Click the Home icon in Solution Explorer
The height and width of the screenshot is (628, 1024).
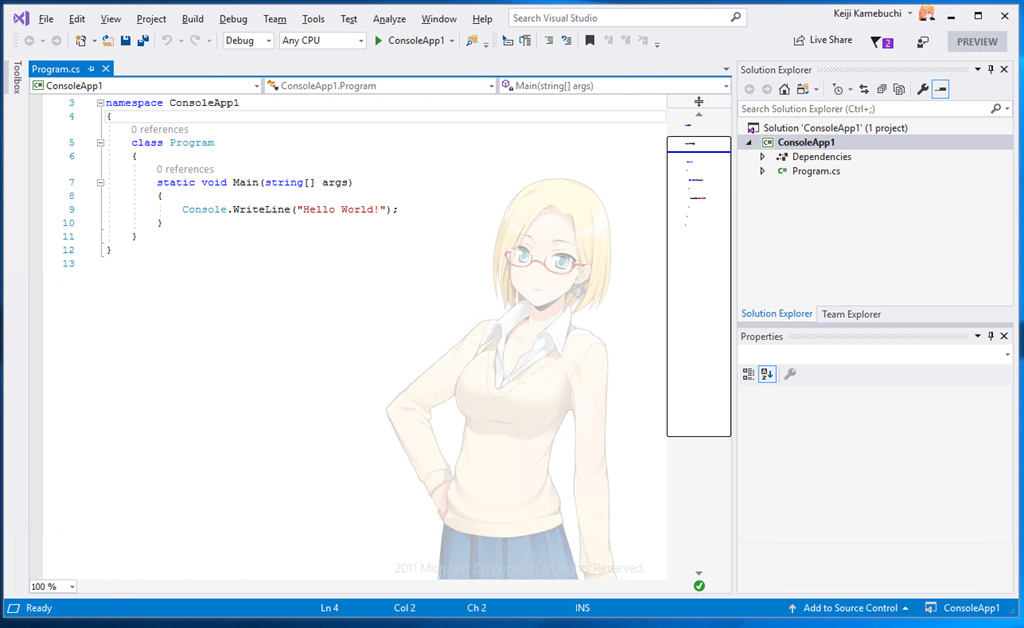pos(785,90)
